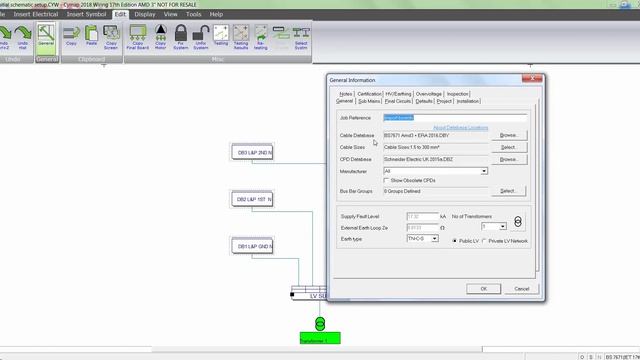Click the greyed ribbon icon beside Select System

point(281,33)
